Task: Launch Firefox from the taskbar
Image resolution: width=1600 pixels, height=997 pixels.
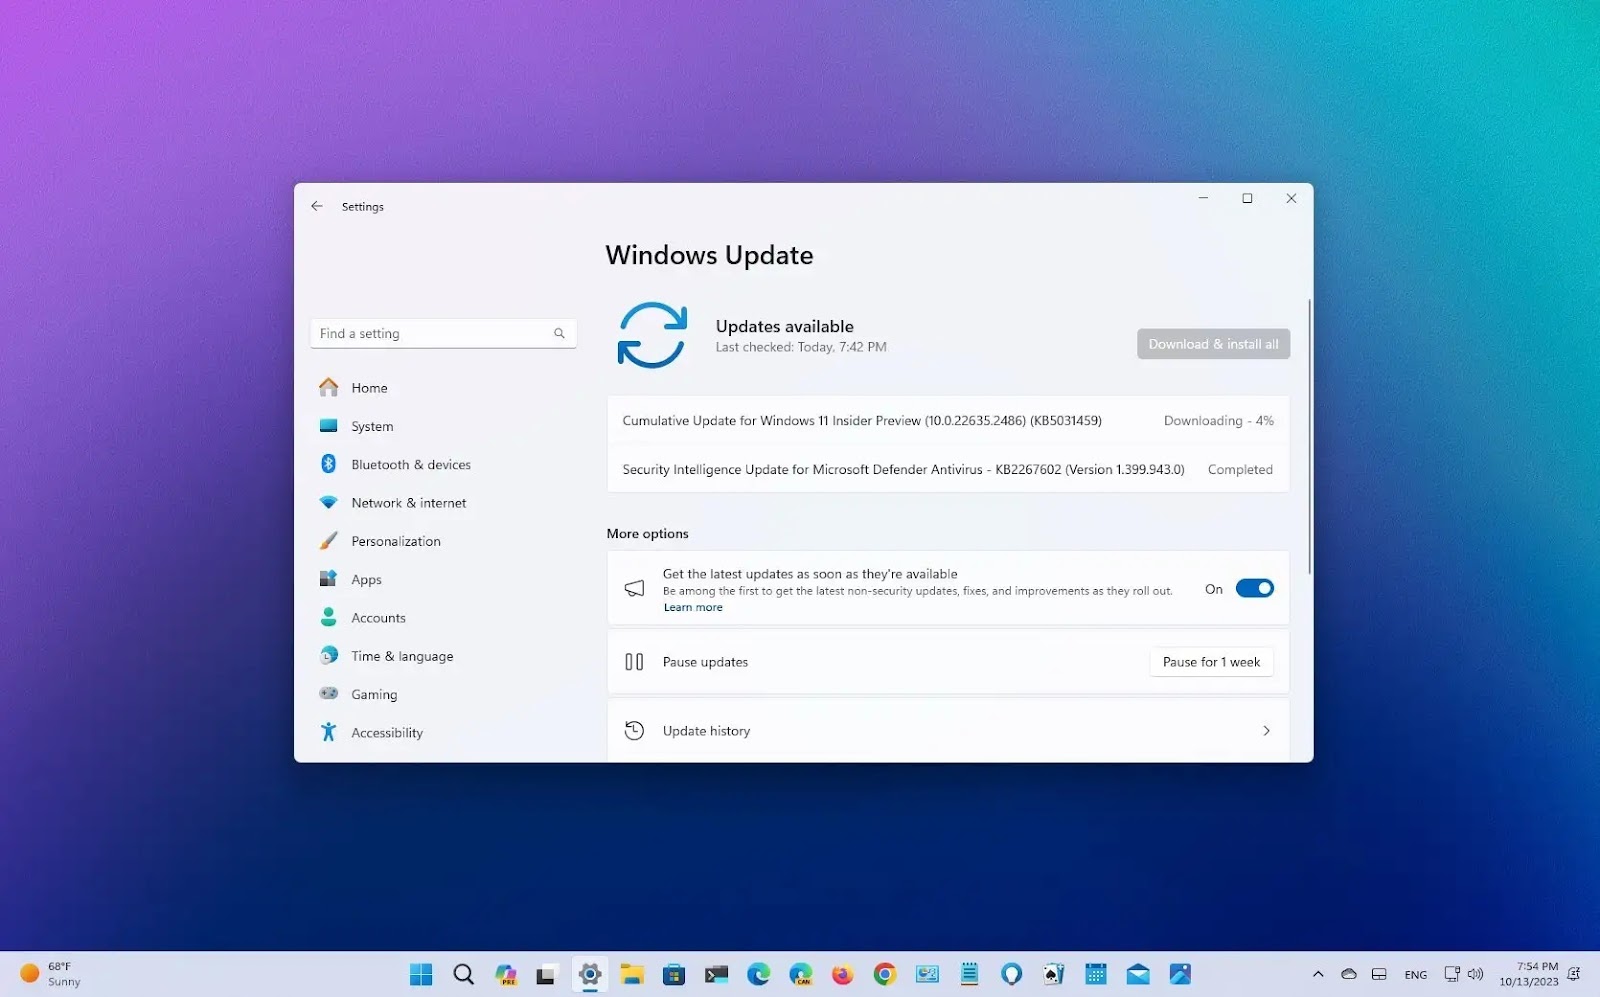Action: coord(843,974)
